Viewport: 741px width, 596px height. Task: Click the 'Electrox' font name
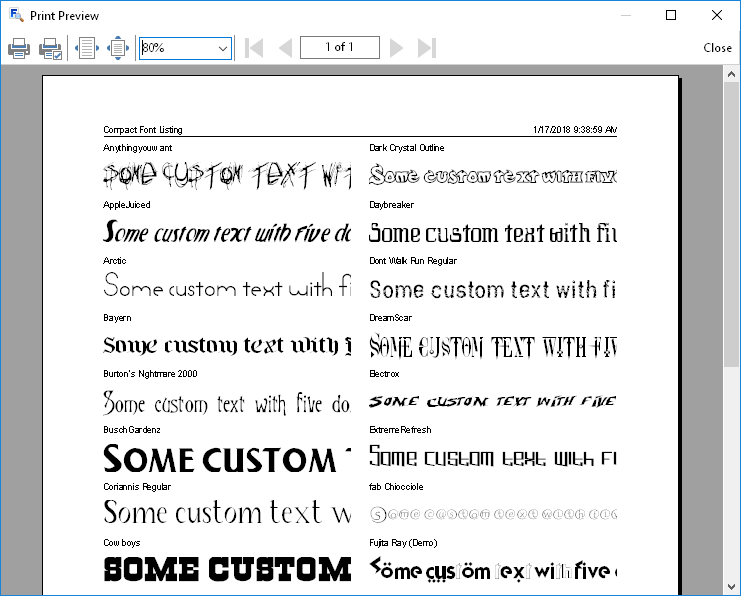[384, 373]
